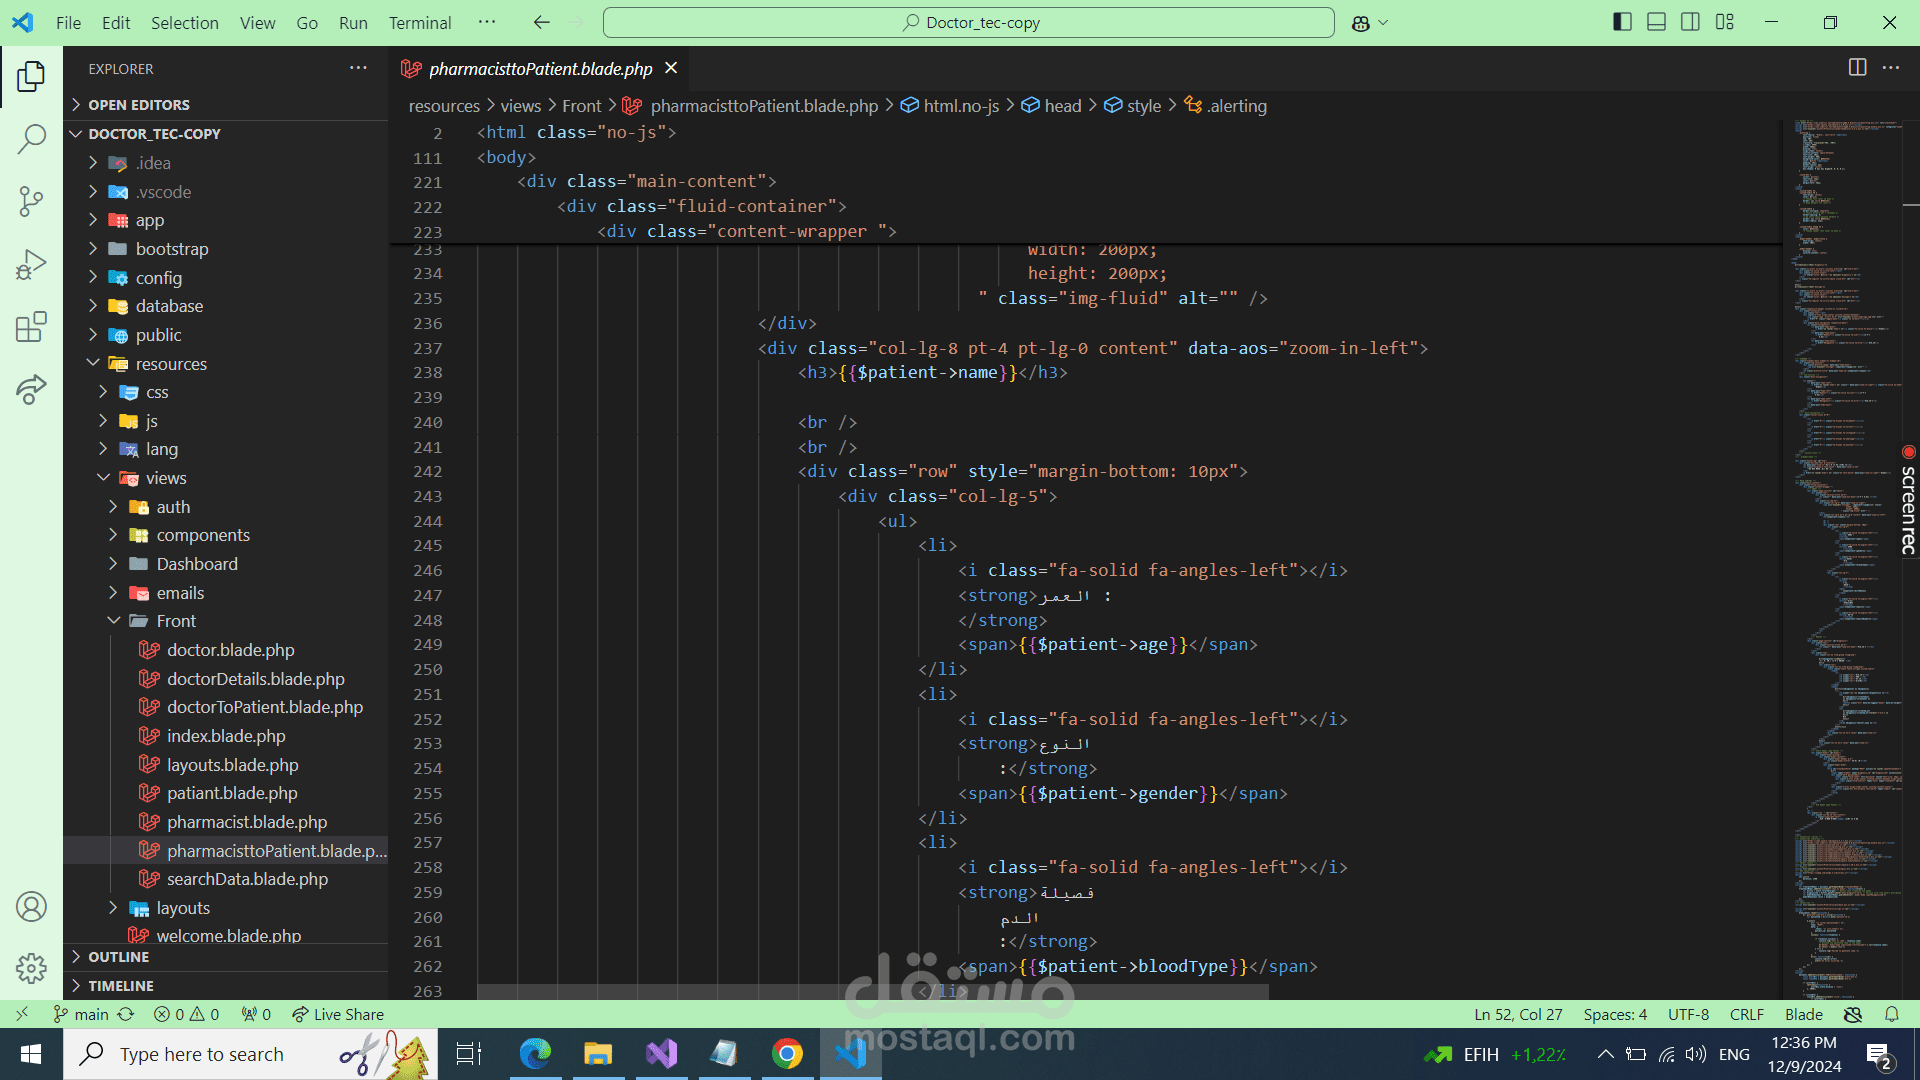Expand the OPEN EDITORS section
The image size is (1920, 1080).
point(138,105)
